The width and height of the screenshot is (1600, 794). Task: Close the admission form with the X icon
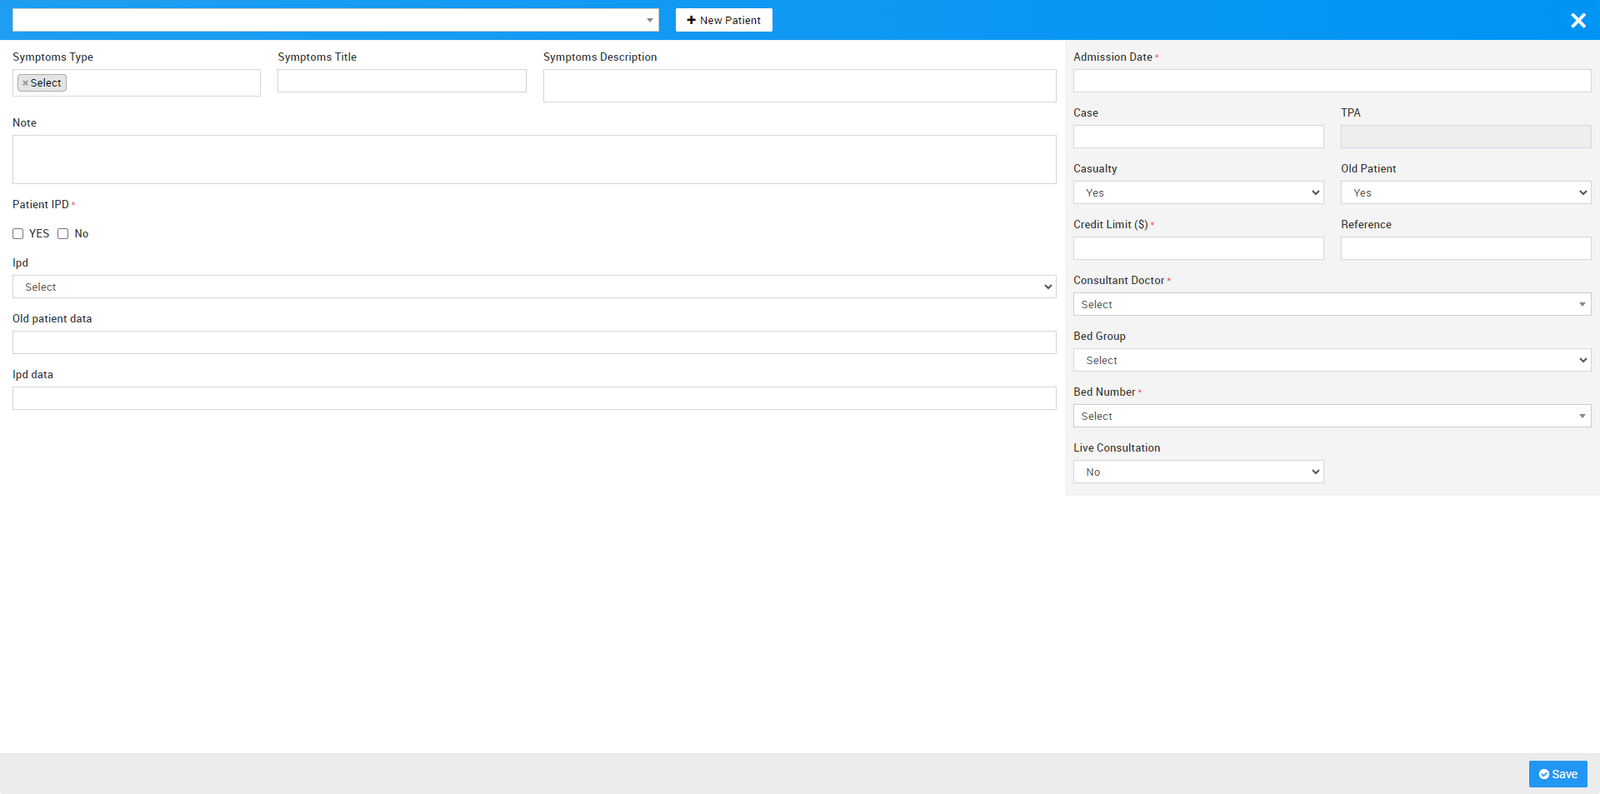click(1578, 20)
